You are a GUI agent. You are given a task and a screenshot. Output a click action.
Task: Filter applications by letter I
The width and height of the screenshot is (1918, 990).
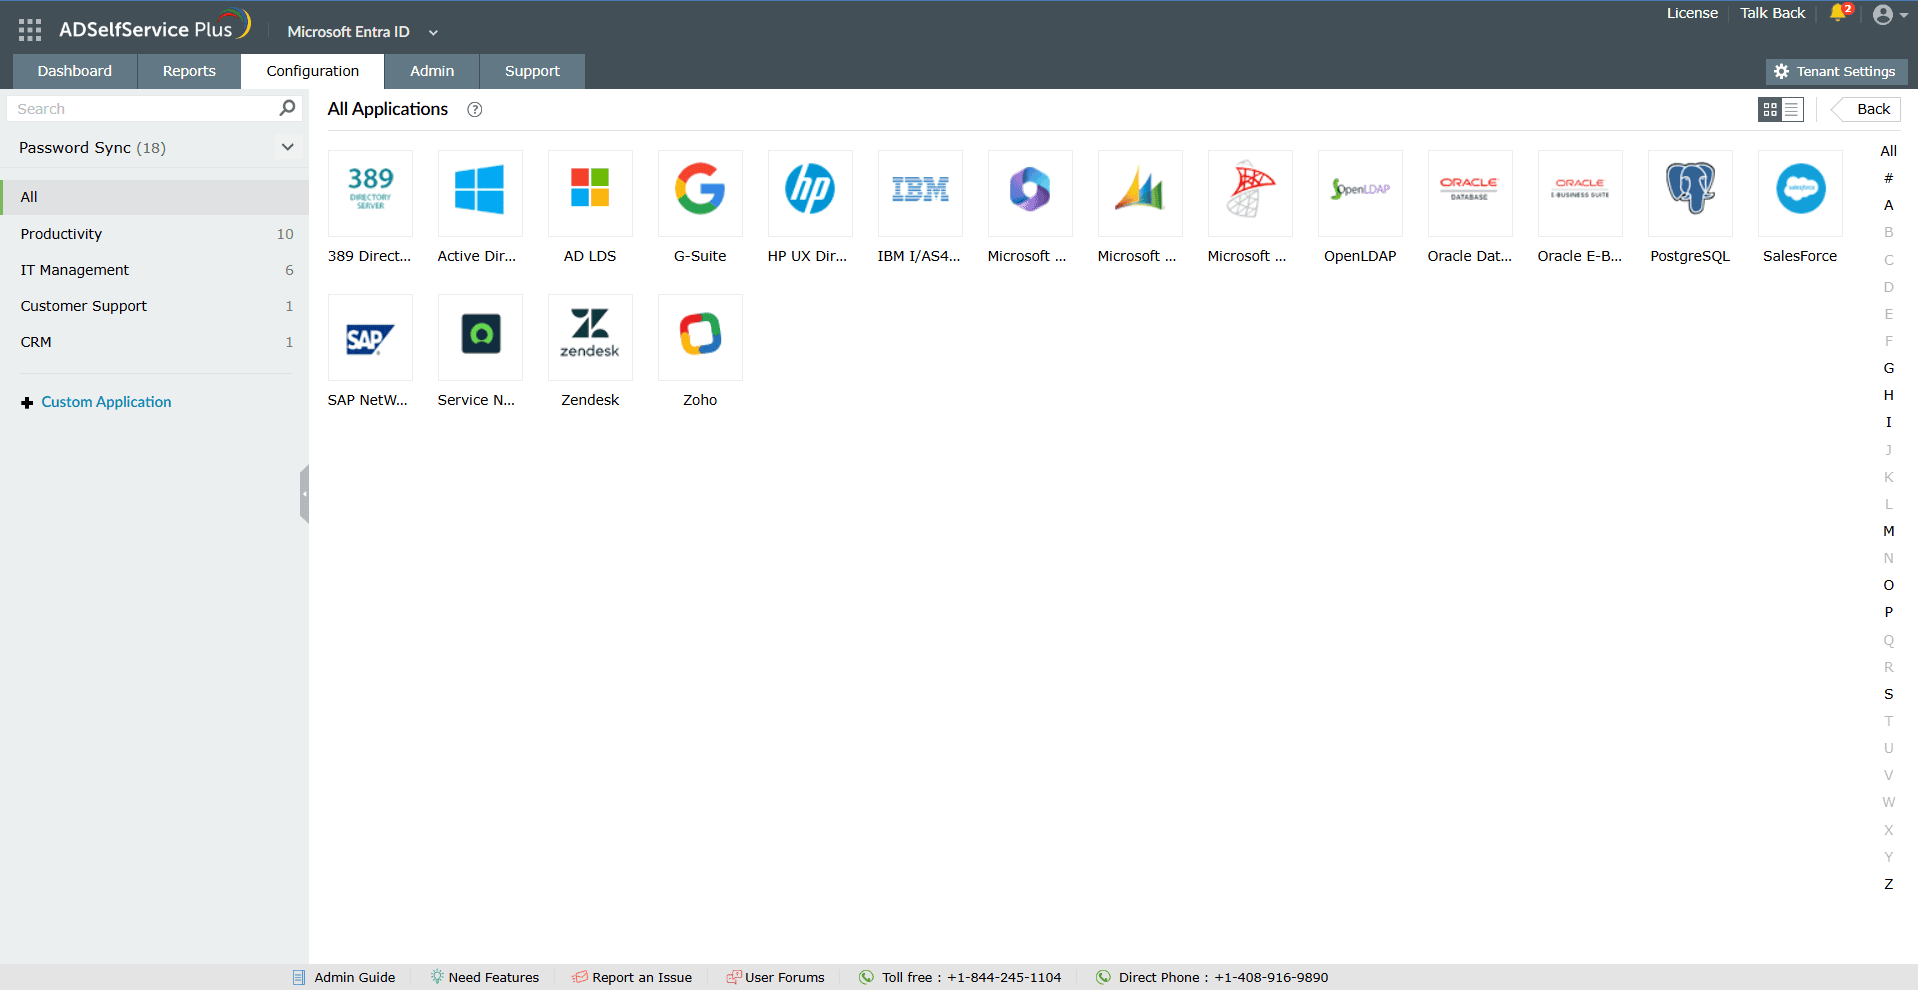pos(1888,422)
